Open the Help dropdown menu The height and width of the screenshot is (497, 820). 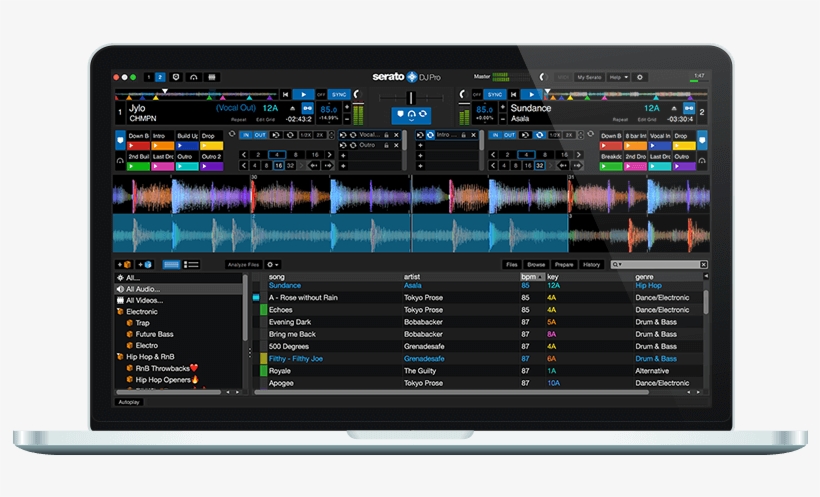(x=618, y=77)
